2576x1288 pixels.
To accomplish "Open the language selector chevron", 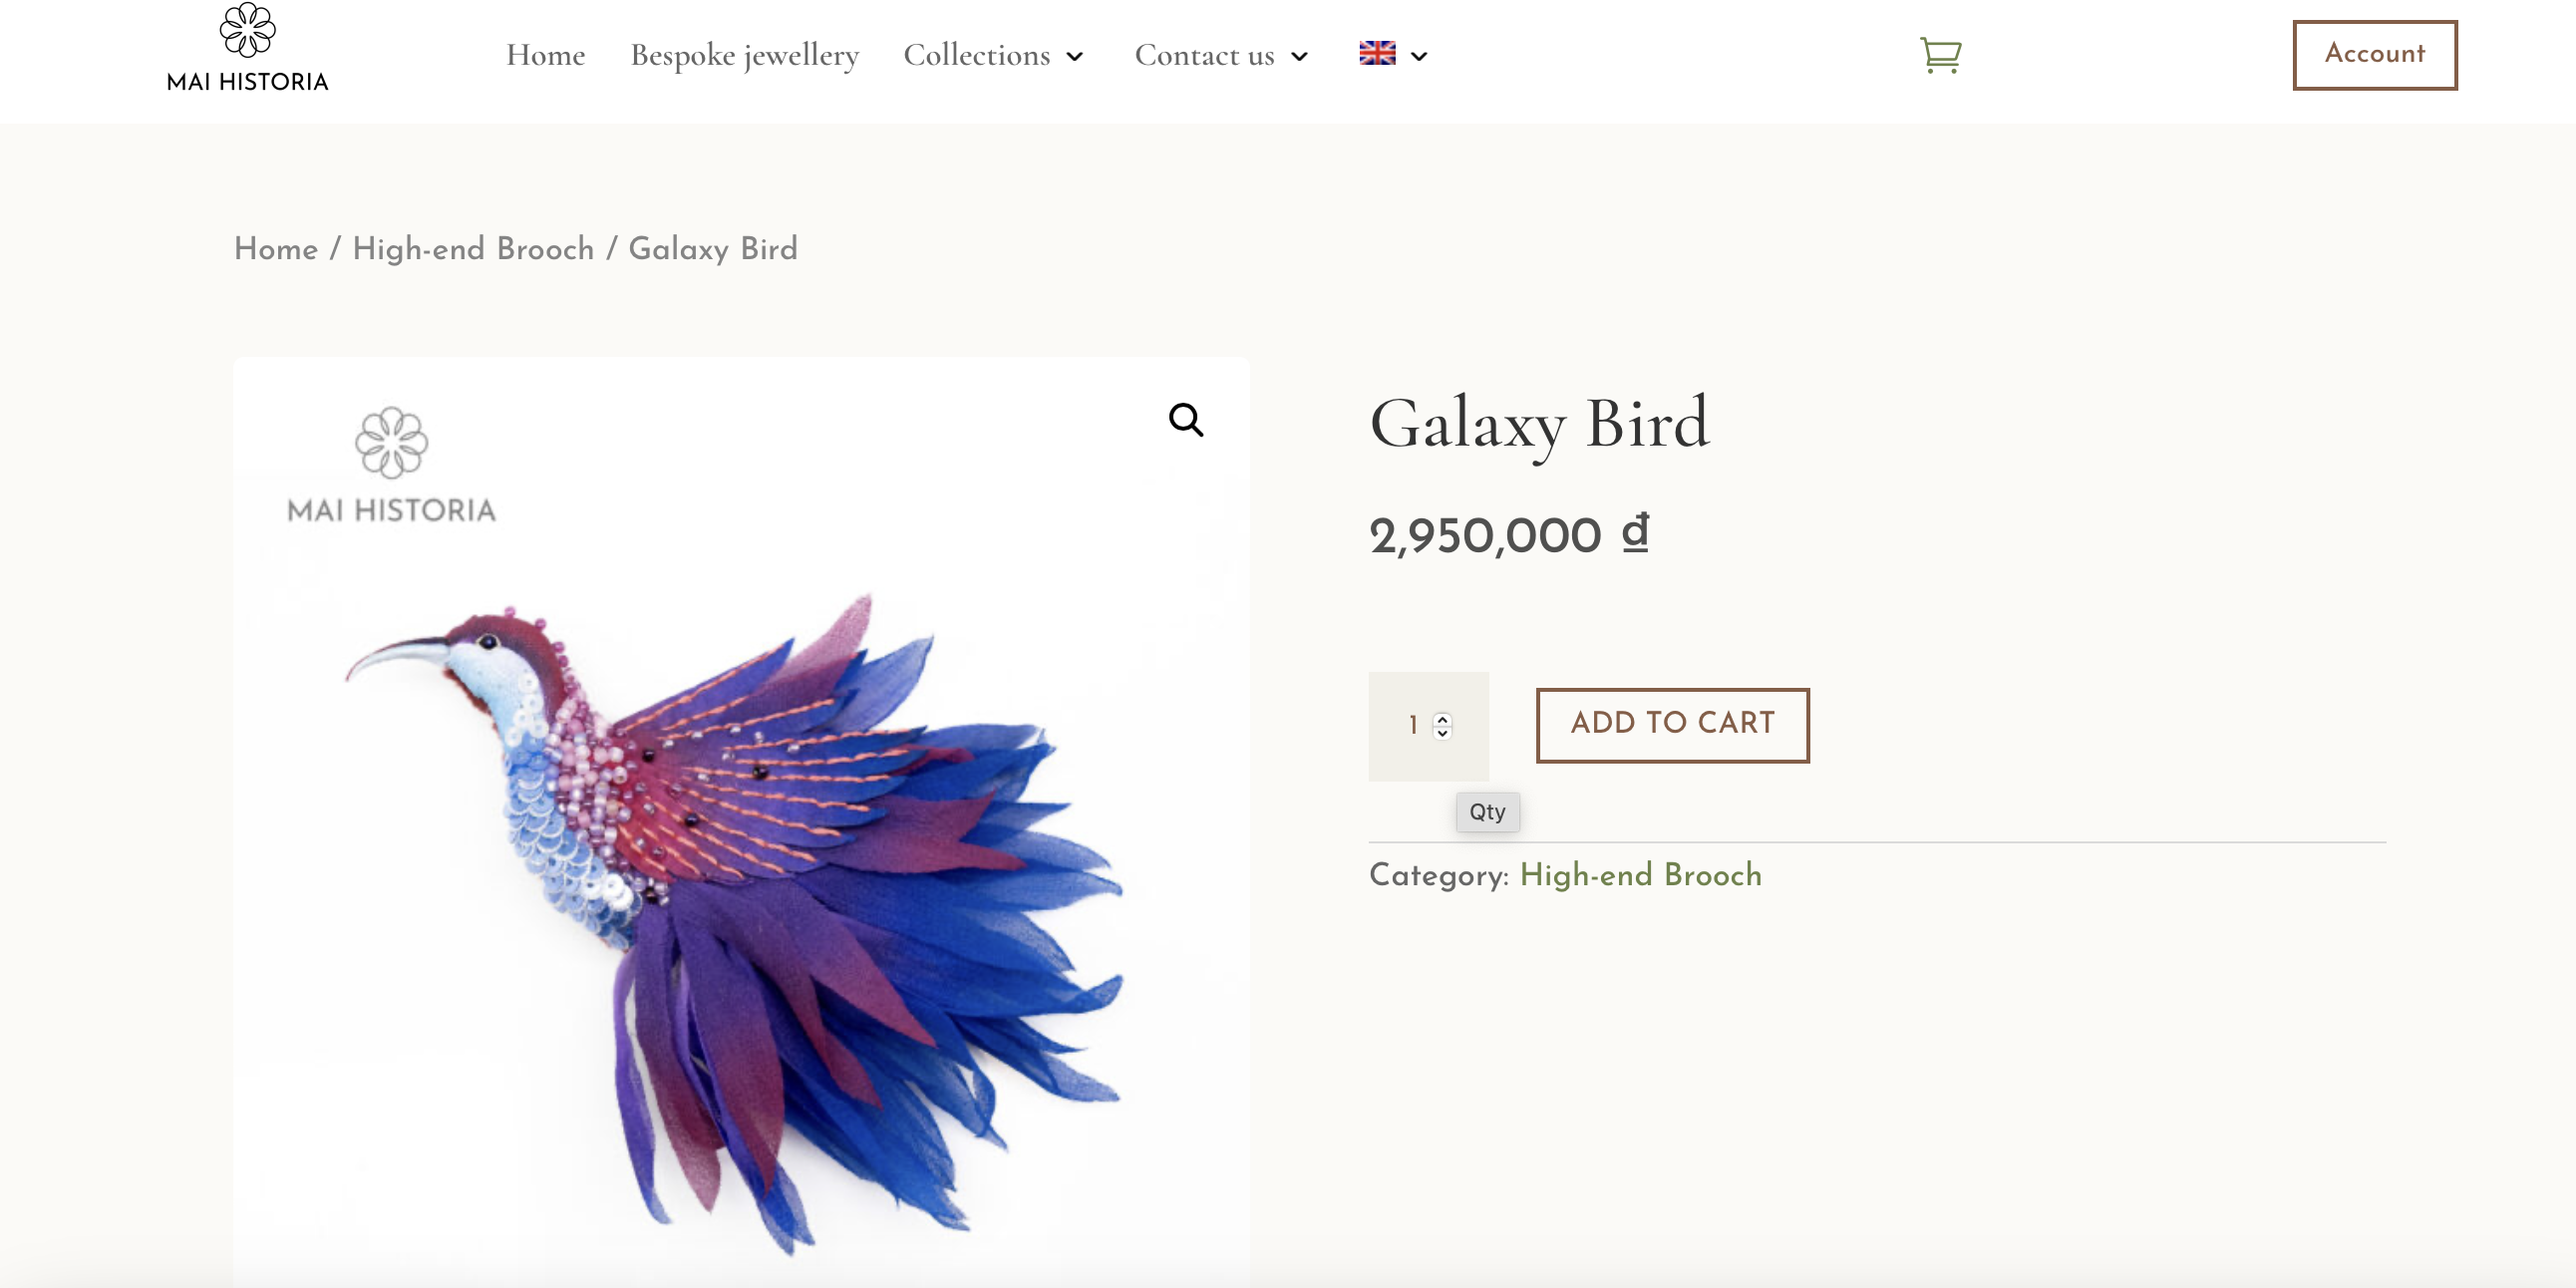I will (x=1419, y=57).
